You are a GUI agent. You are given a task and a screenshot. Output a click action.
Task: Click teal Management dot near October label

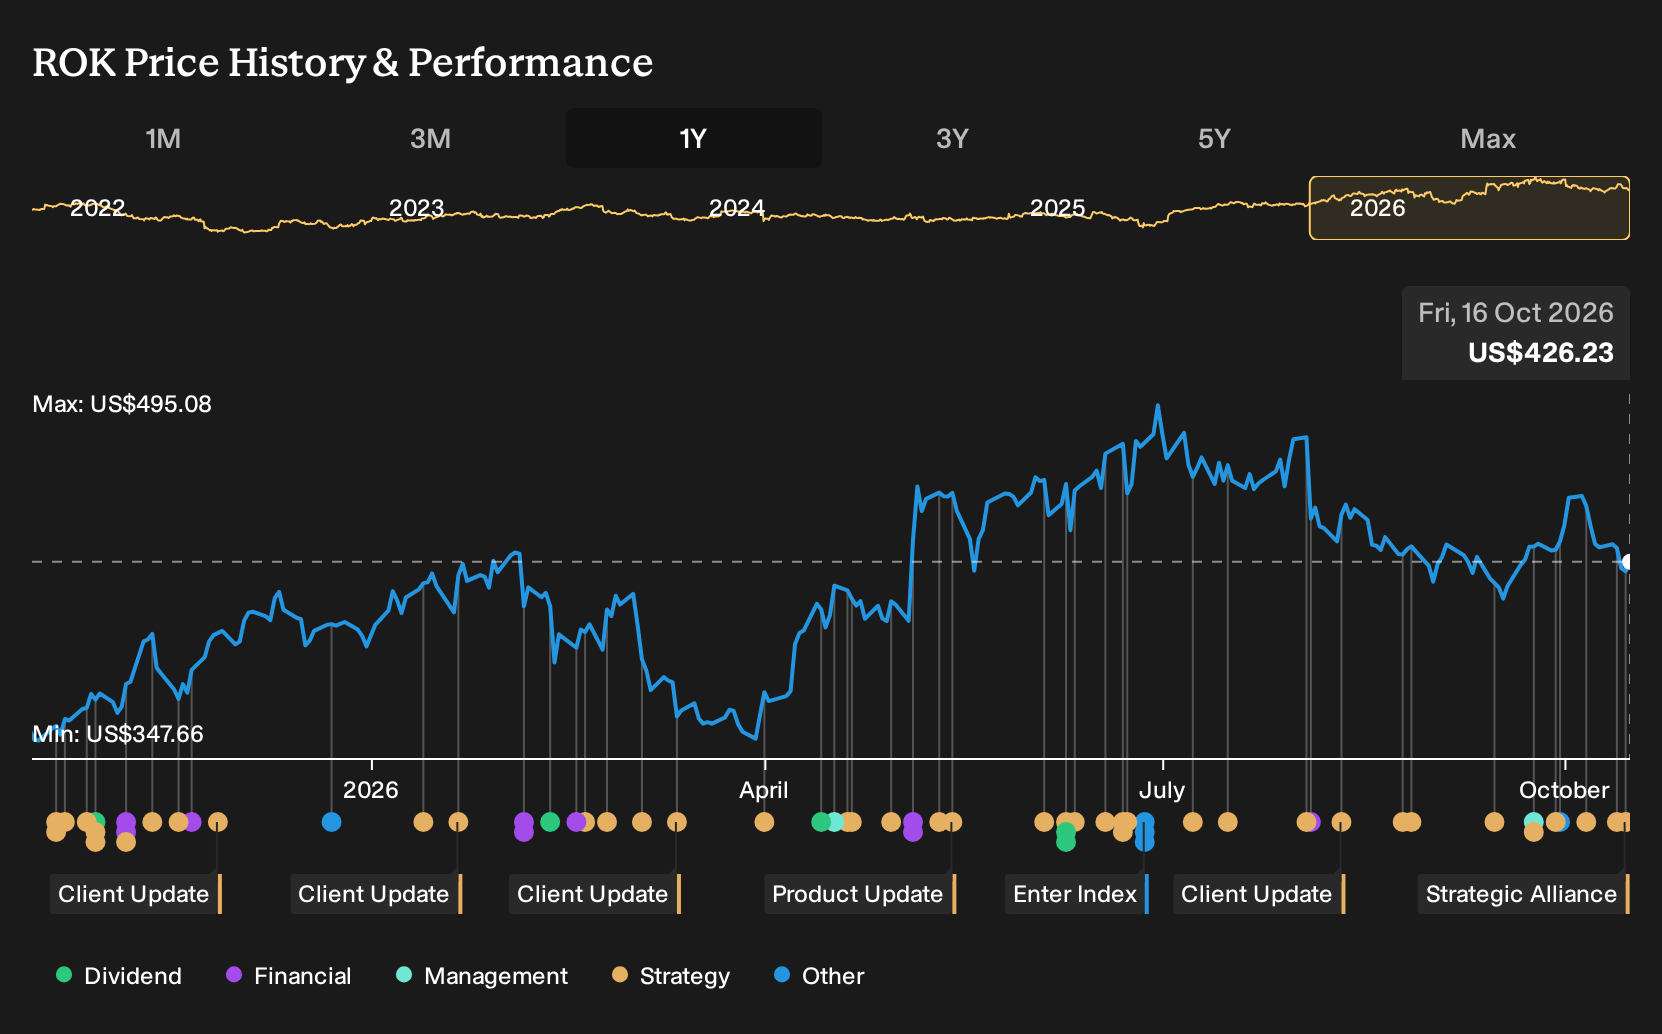pos(1533,821)
